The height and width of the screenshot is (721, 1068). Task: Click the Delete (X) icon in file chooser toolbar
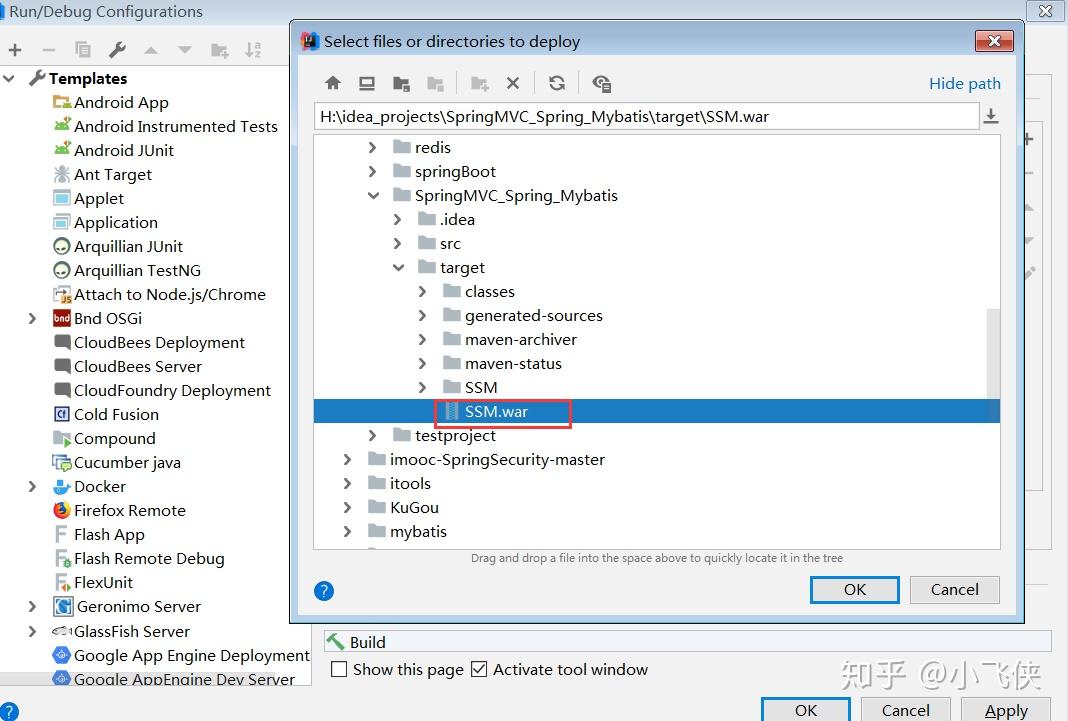pyautogui.click(x=513, y=83)
